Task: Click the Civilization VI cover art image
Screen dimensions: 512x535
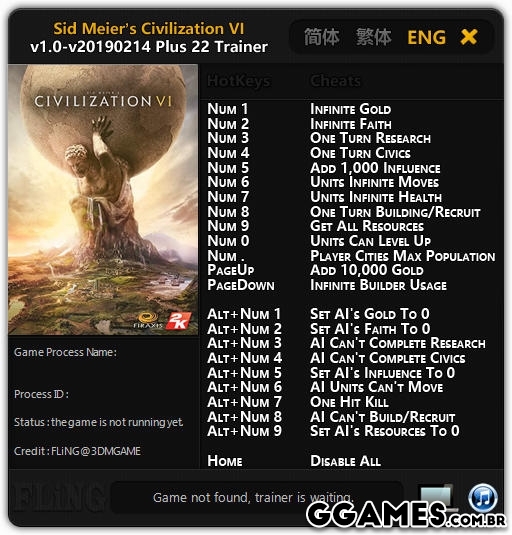Action: click(103, 200)
